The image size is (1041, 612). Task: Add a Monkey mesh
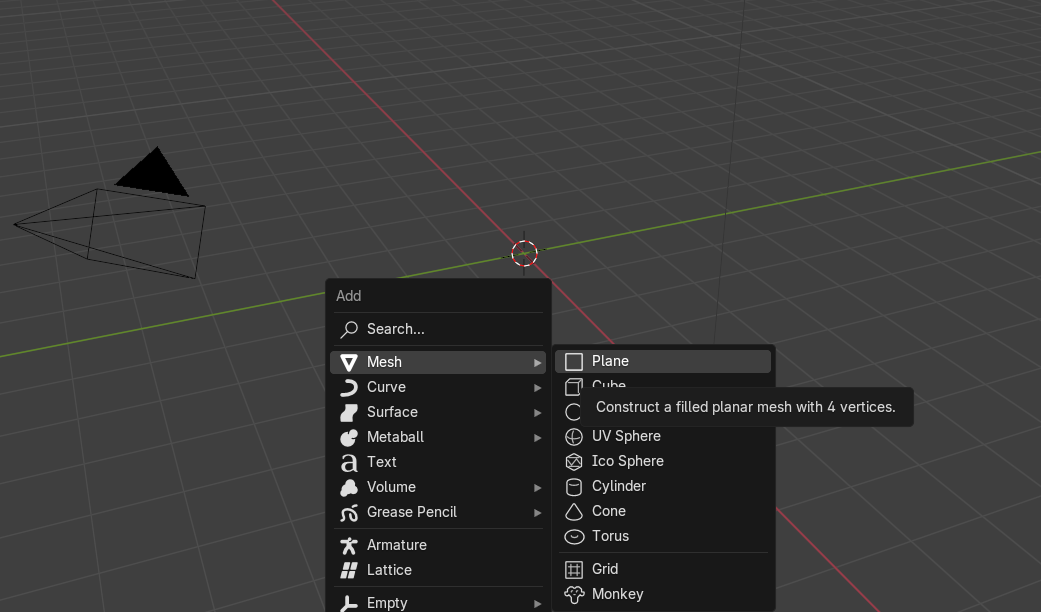point(663,595)
